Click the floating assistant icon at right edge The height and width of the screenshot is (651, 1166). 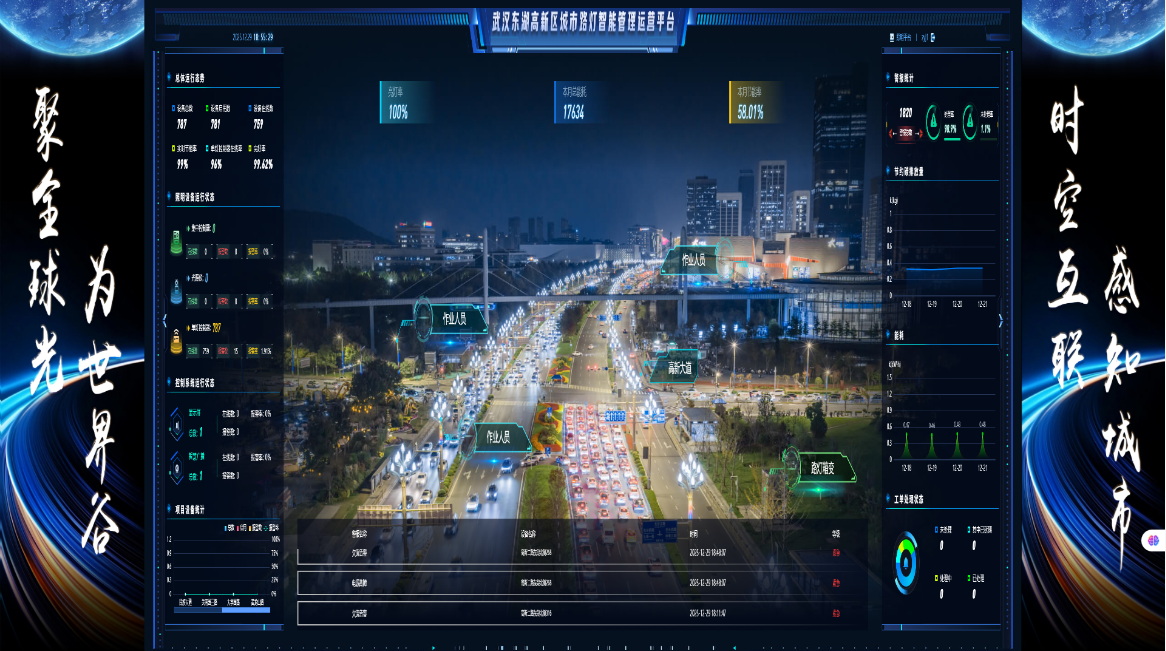(1152, 541)
